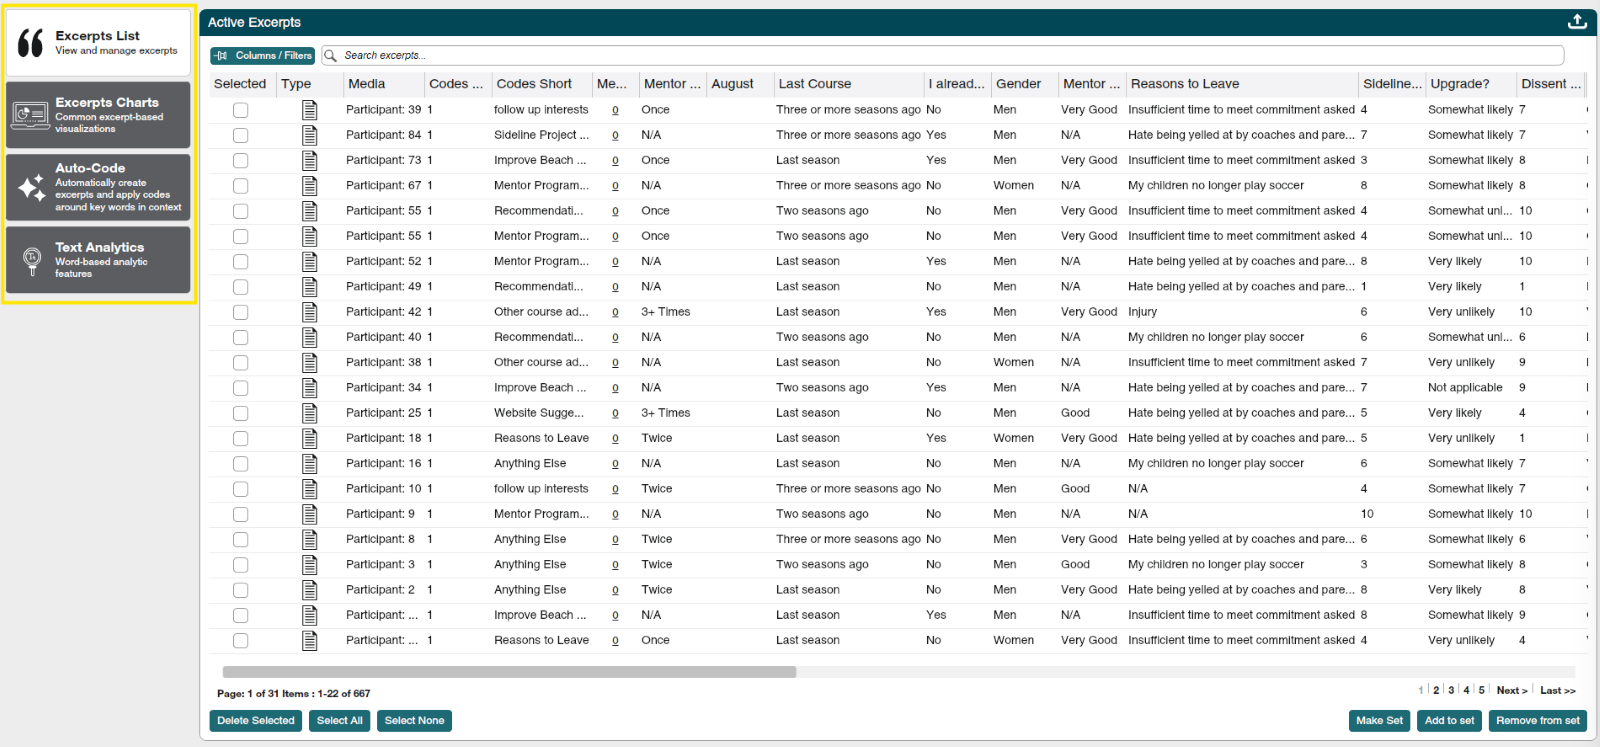
Task: Jump to Last >> page
Action: pyautogui.click(x=1558, y=691)
